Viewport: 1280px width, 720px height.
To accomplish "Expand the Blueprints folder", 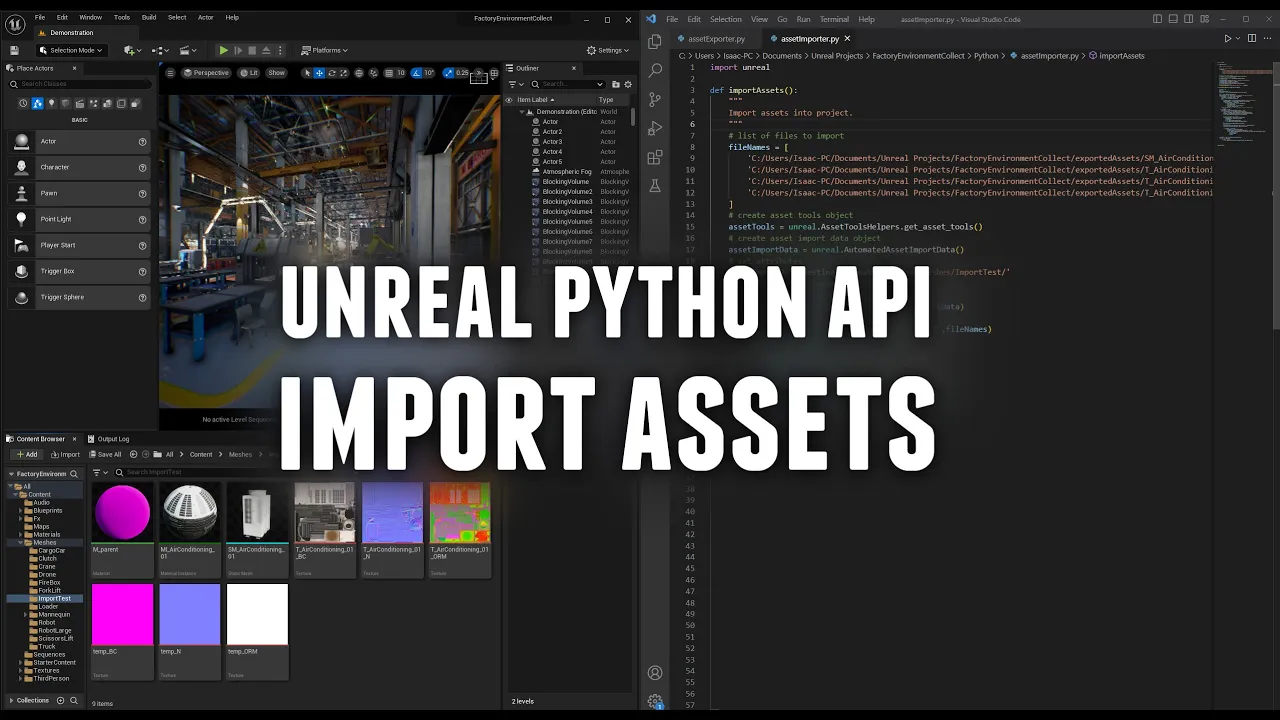I will coord(20,511).
